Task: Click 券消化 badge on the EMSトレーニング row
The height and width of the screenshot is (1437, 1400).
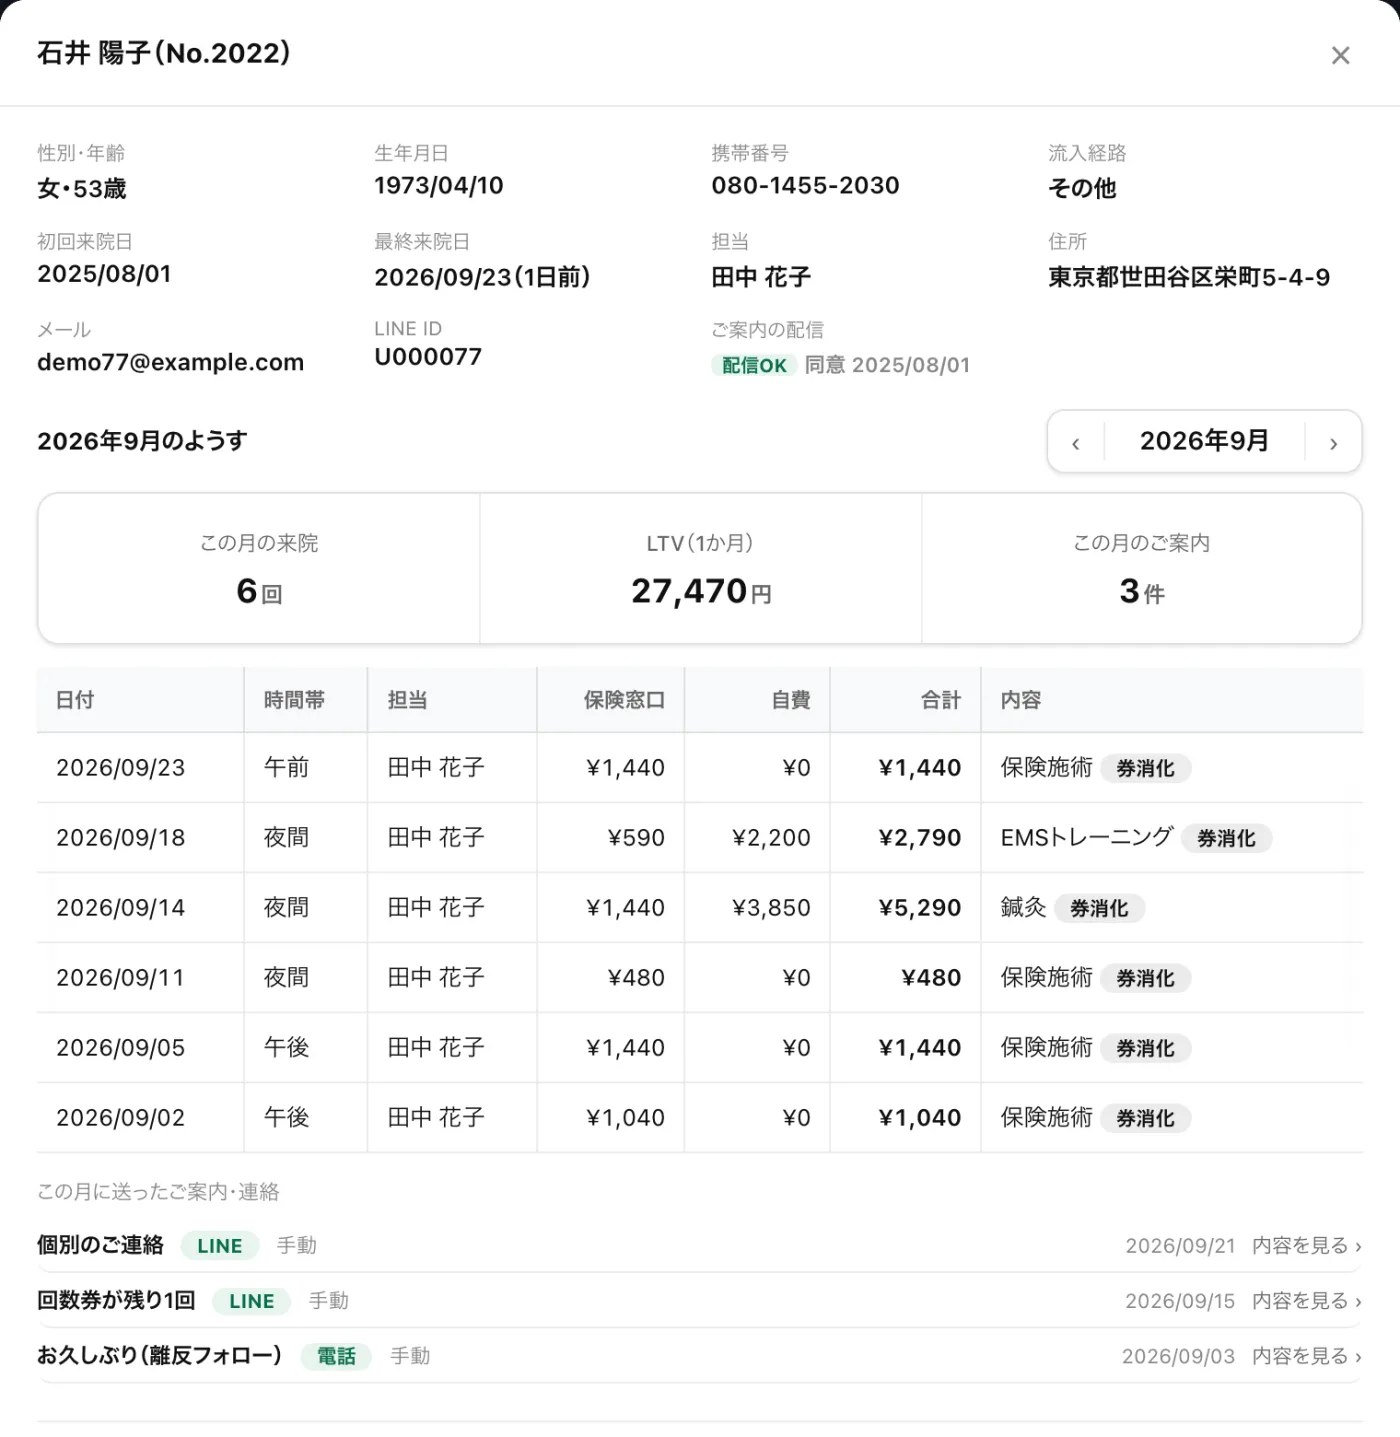Action: 1226,839
